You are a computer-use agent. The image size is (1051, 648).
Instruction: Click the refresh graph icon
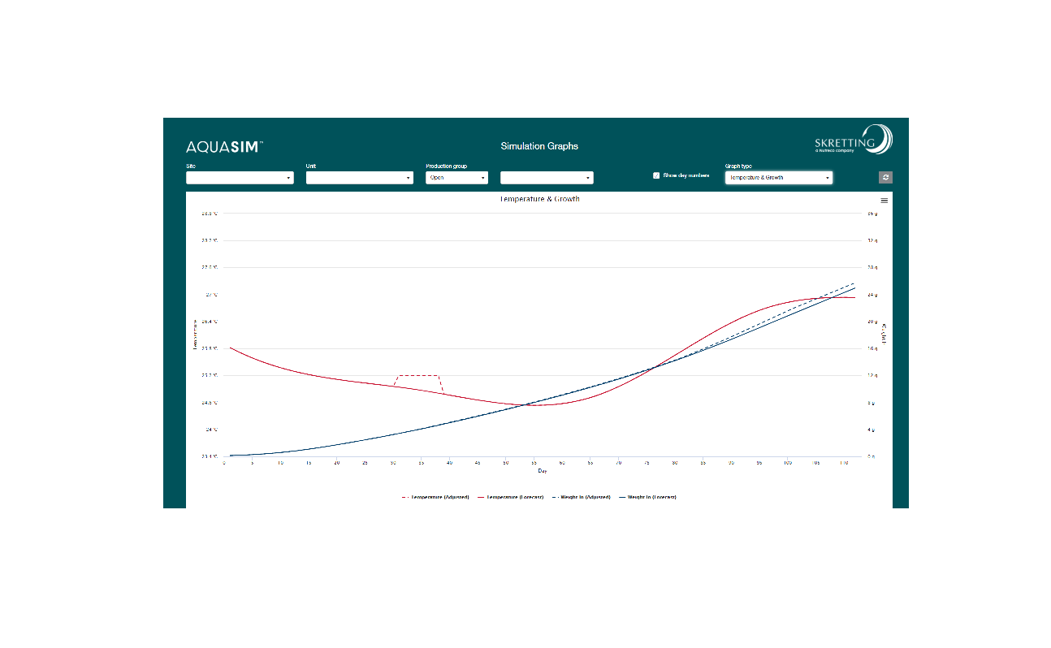[885, 178]
